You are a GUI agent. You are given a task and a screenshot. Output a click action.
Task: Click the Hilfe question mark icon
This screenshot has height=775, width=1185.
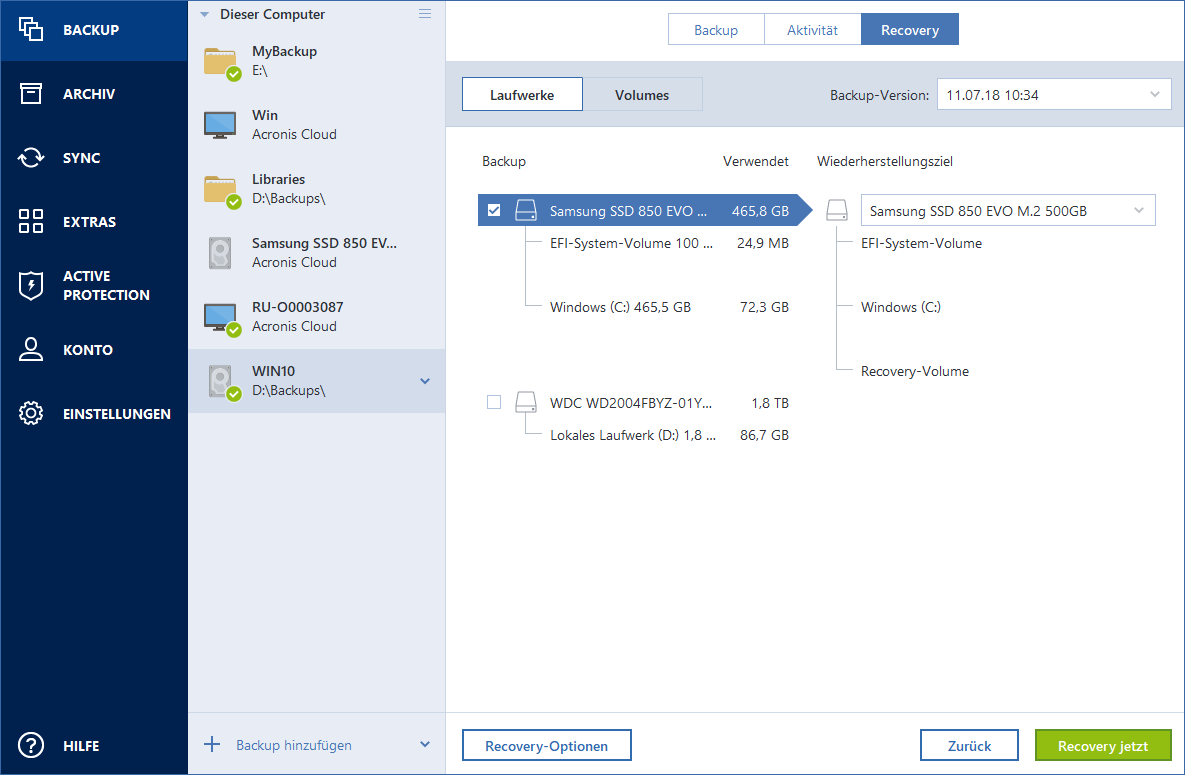click(x=31, y=746)
